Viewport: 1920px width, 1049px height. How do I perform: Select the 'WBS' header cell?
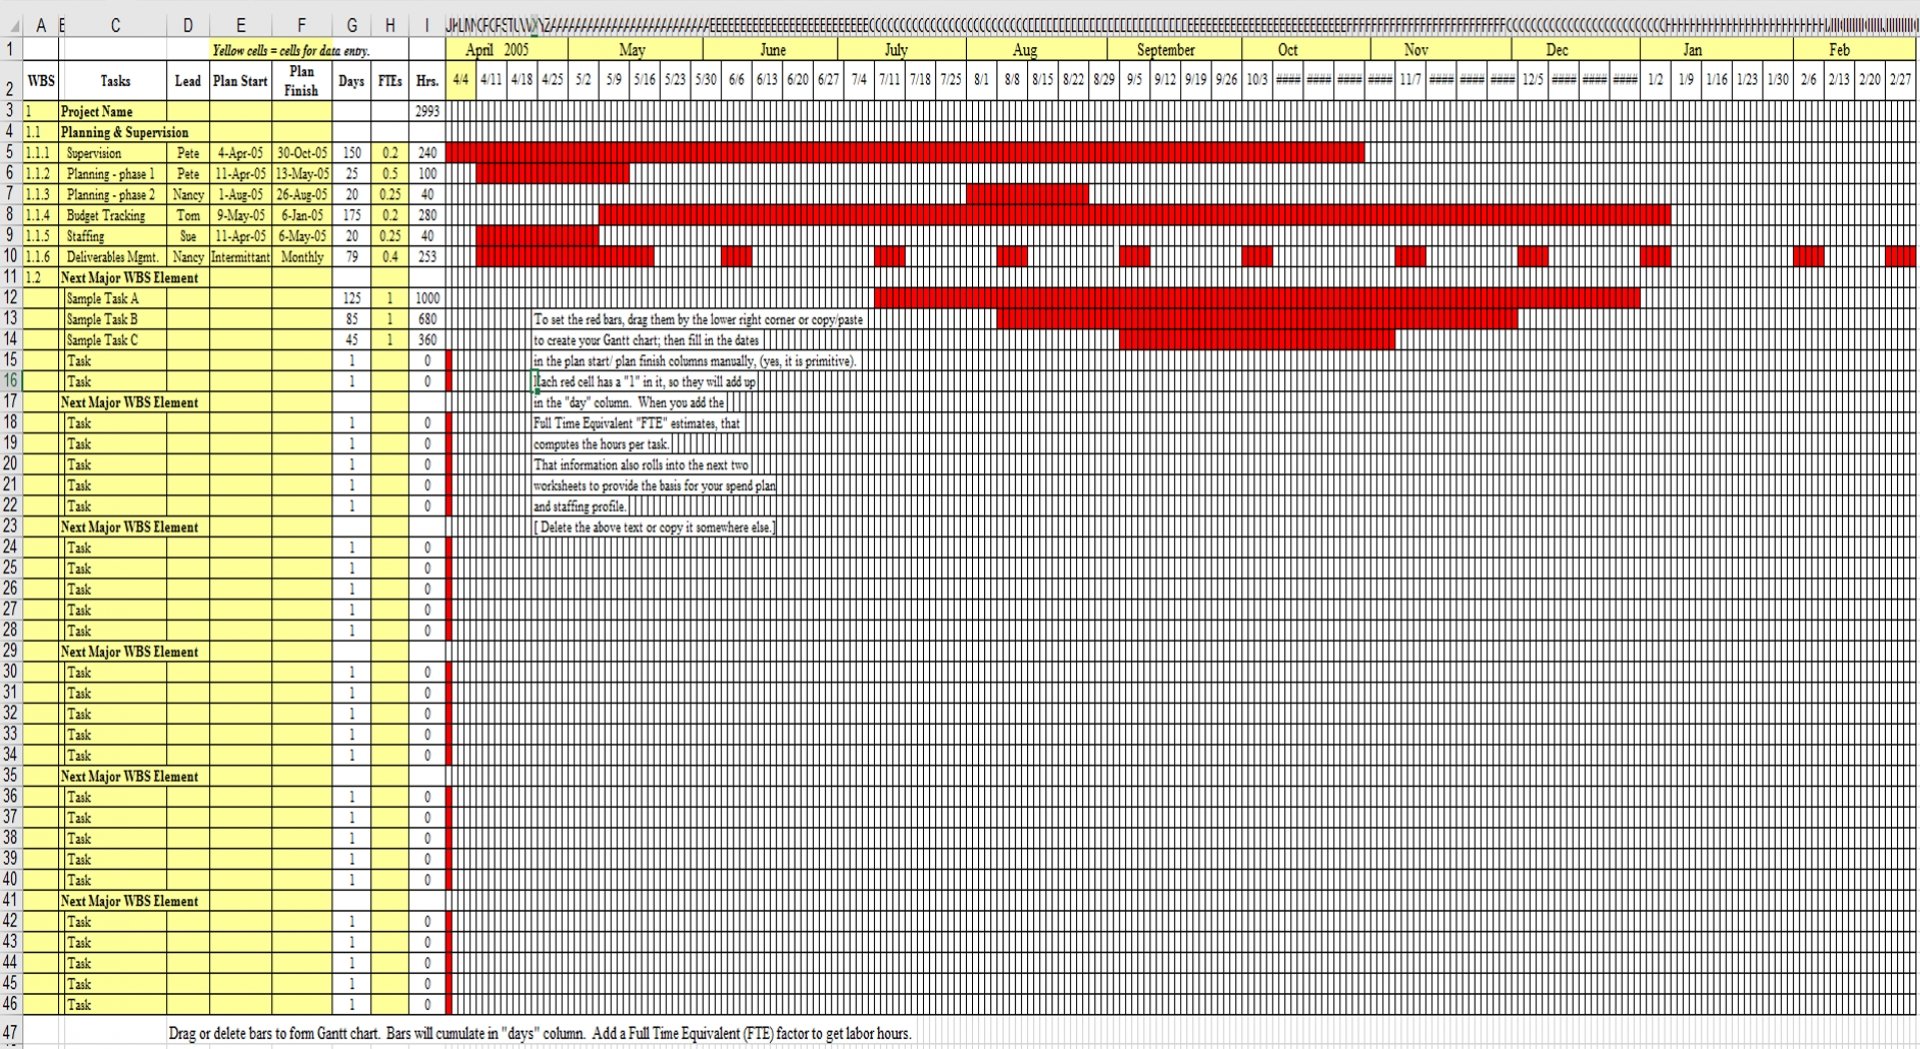pyautogui.click(x=41, y=81)
